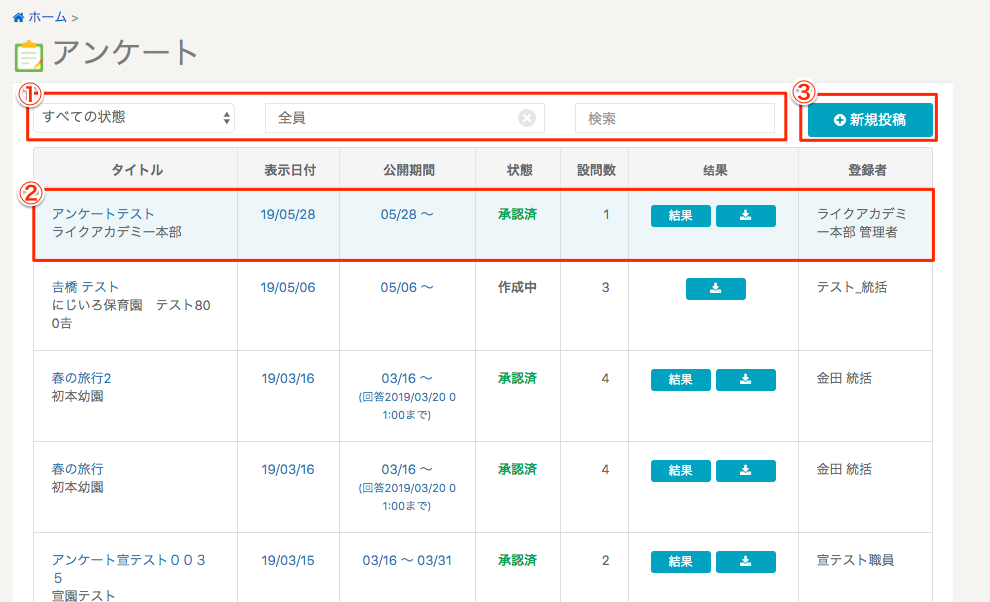View 結果 for アンケートテスト survey

pos(680,216)
